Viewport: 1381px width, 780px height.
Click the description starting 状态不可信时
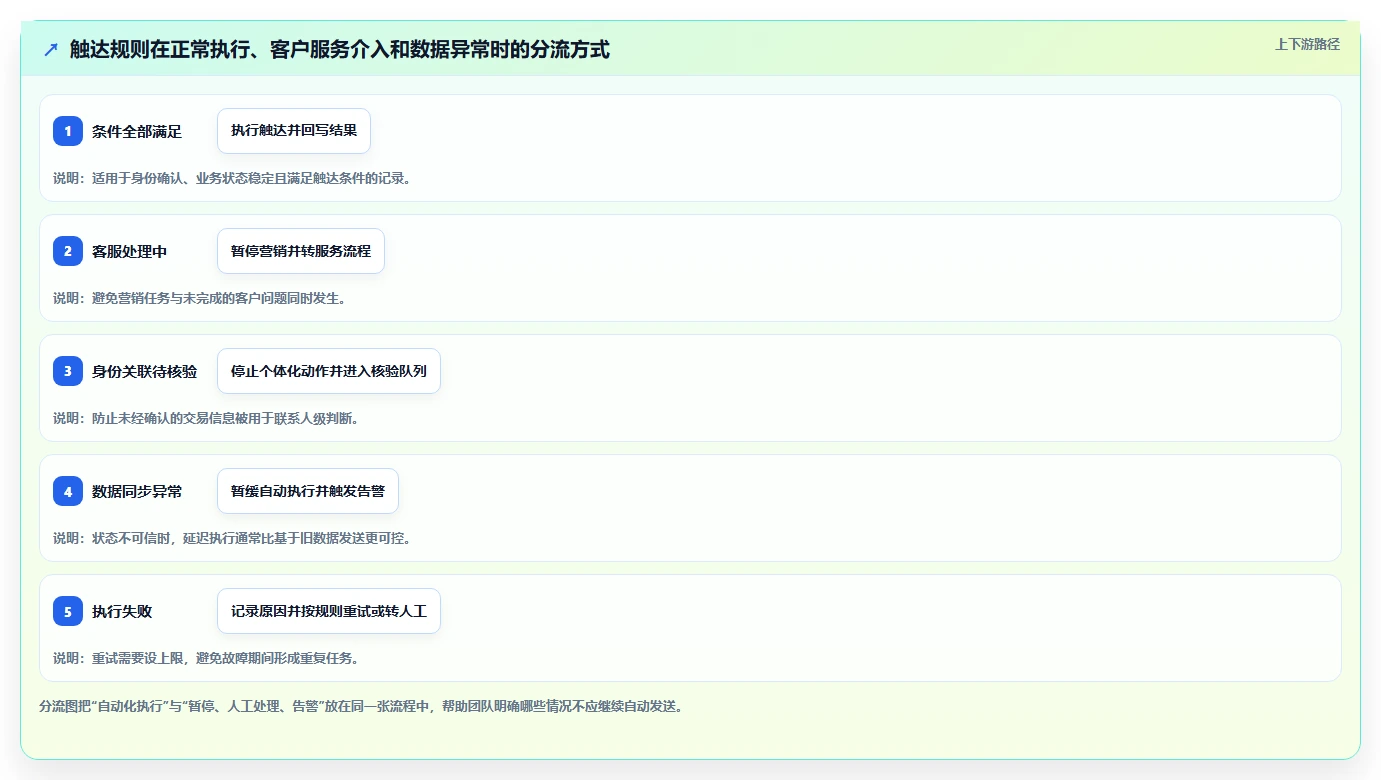pyautogui.click(x=232, y=538)
